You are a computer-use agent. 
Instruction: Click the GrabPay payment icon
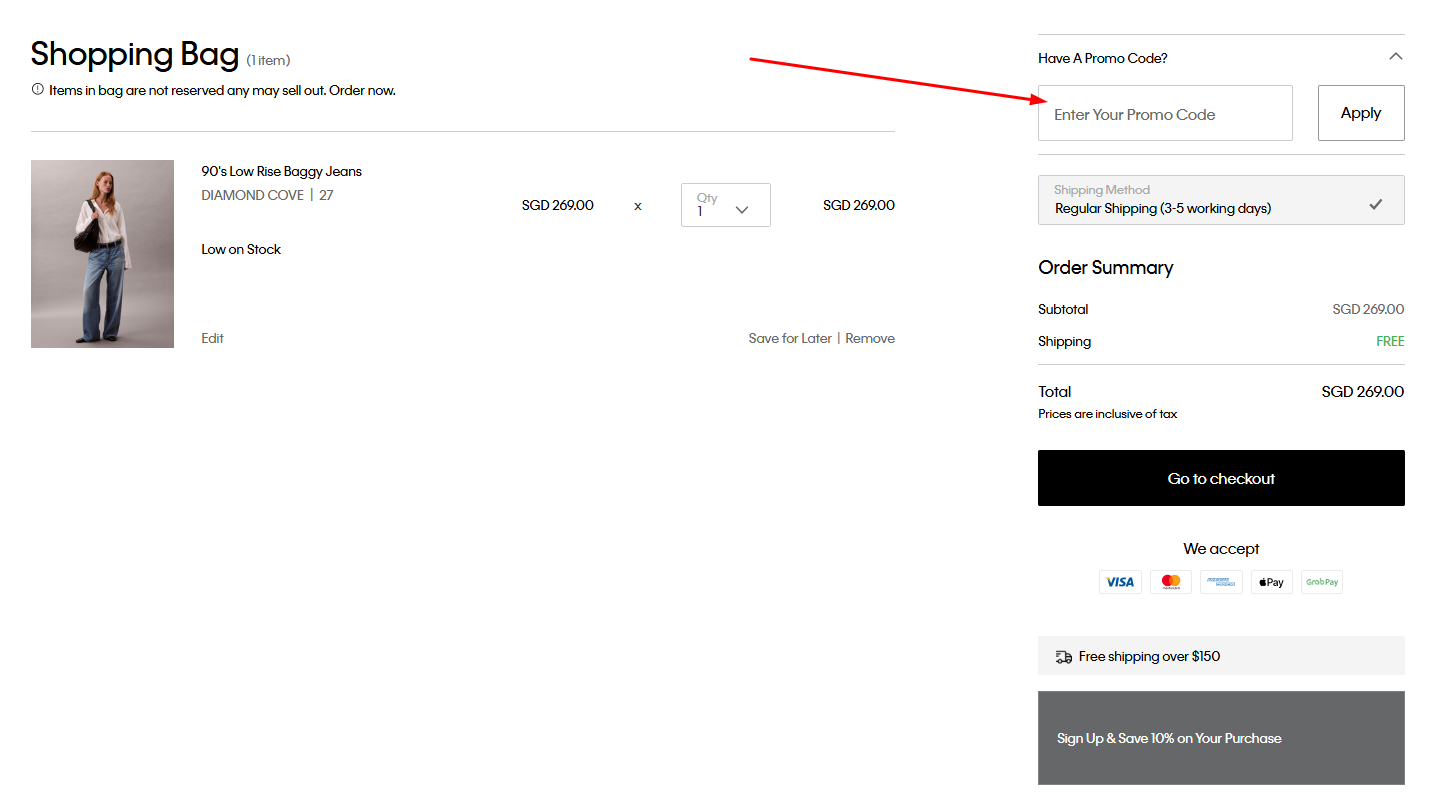[x=1321, y=582]
